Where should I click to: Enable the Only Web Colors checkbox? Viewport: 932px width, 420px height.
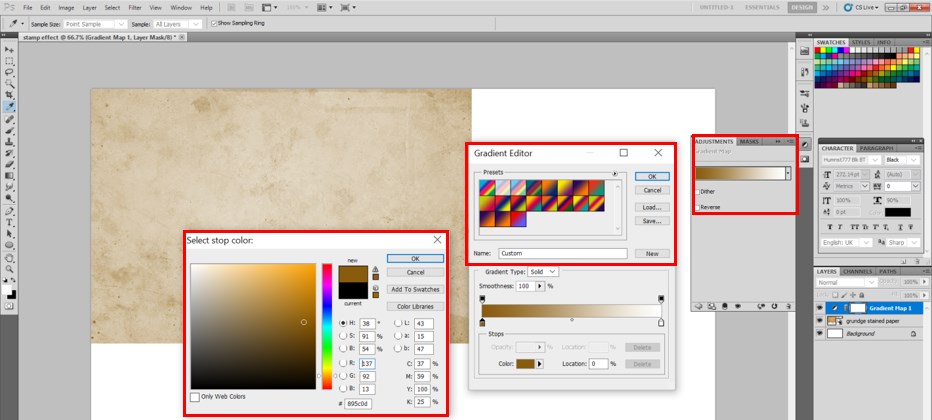(x=194, y=397)
